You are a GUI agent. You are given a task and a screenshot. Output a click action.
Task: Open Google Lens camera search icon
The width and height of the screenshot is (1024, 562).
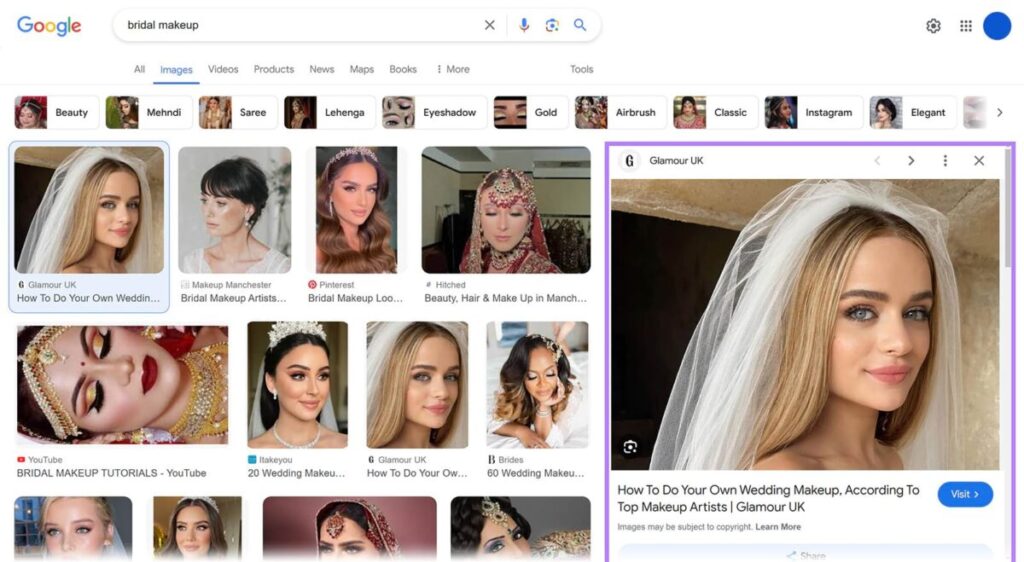[552, 25]
